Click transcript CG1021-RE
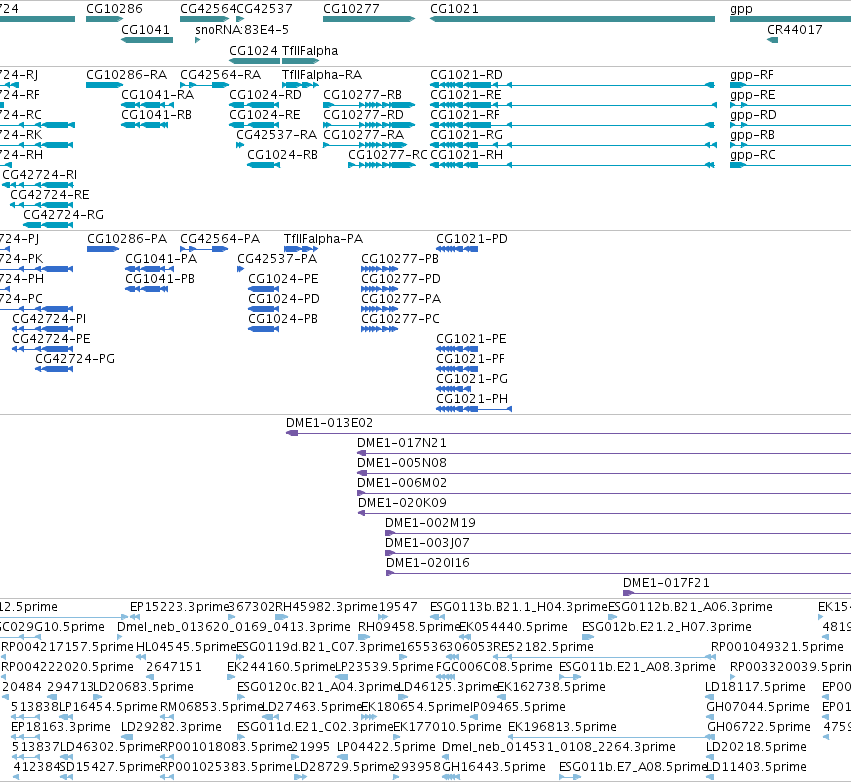This screenshot has width=851, height=782. click(466, 95)
